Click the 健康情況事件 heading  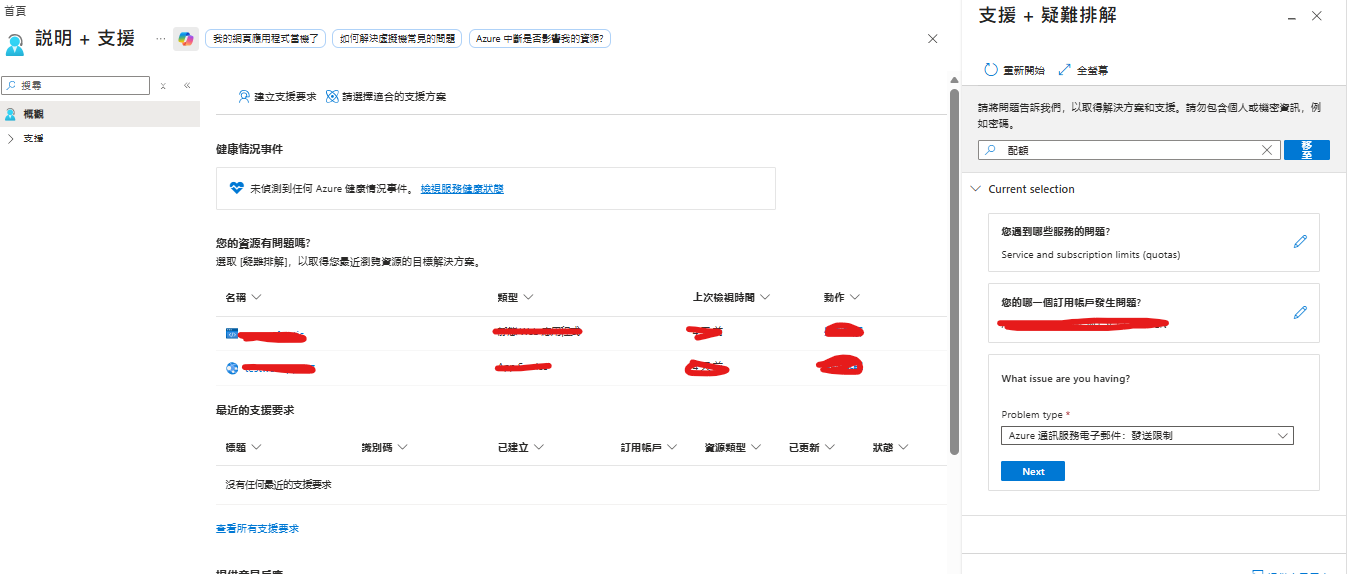click(249, 149)
